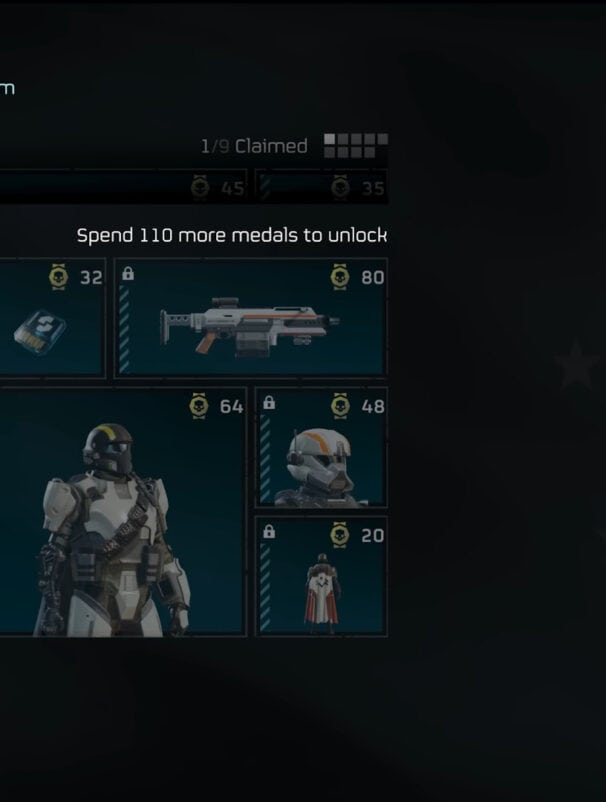
Task: Click the medal skull icon beside 20
Action: point(340,535)
